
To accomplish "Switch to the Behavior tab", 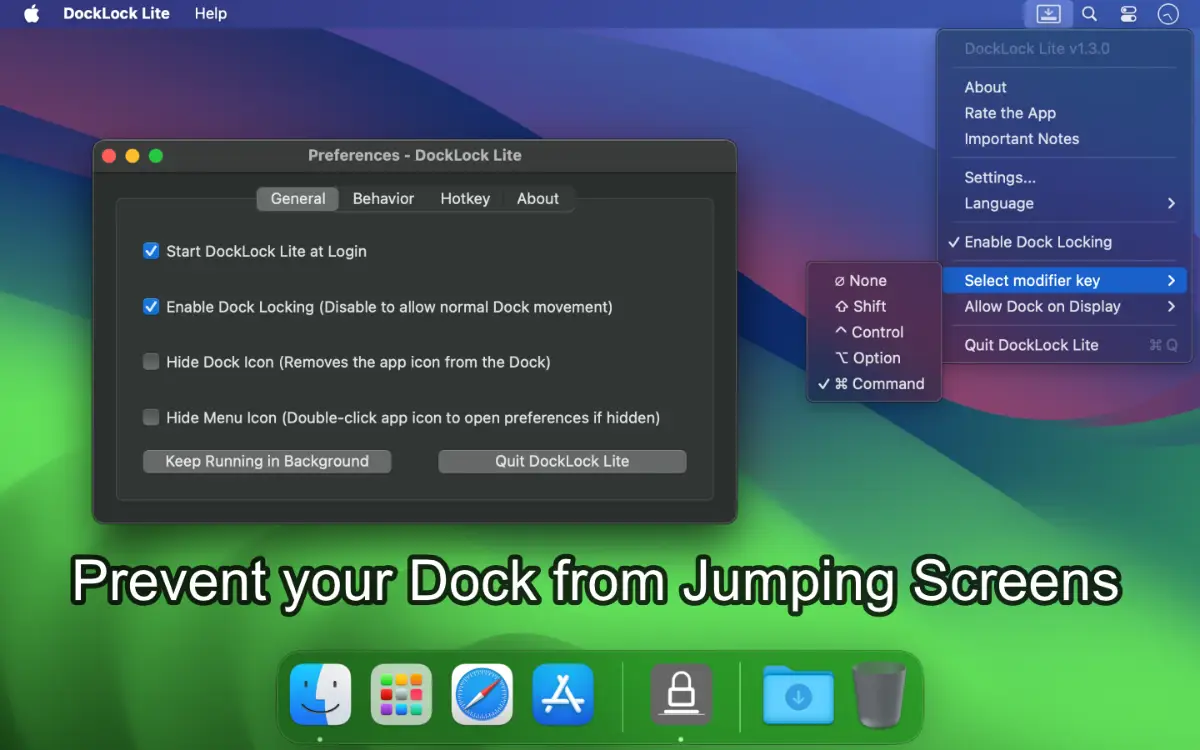I will click(383, 198).
